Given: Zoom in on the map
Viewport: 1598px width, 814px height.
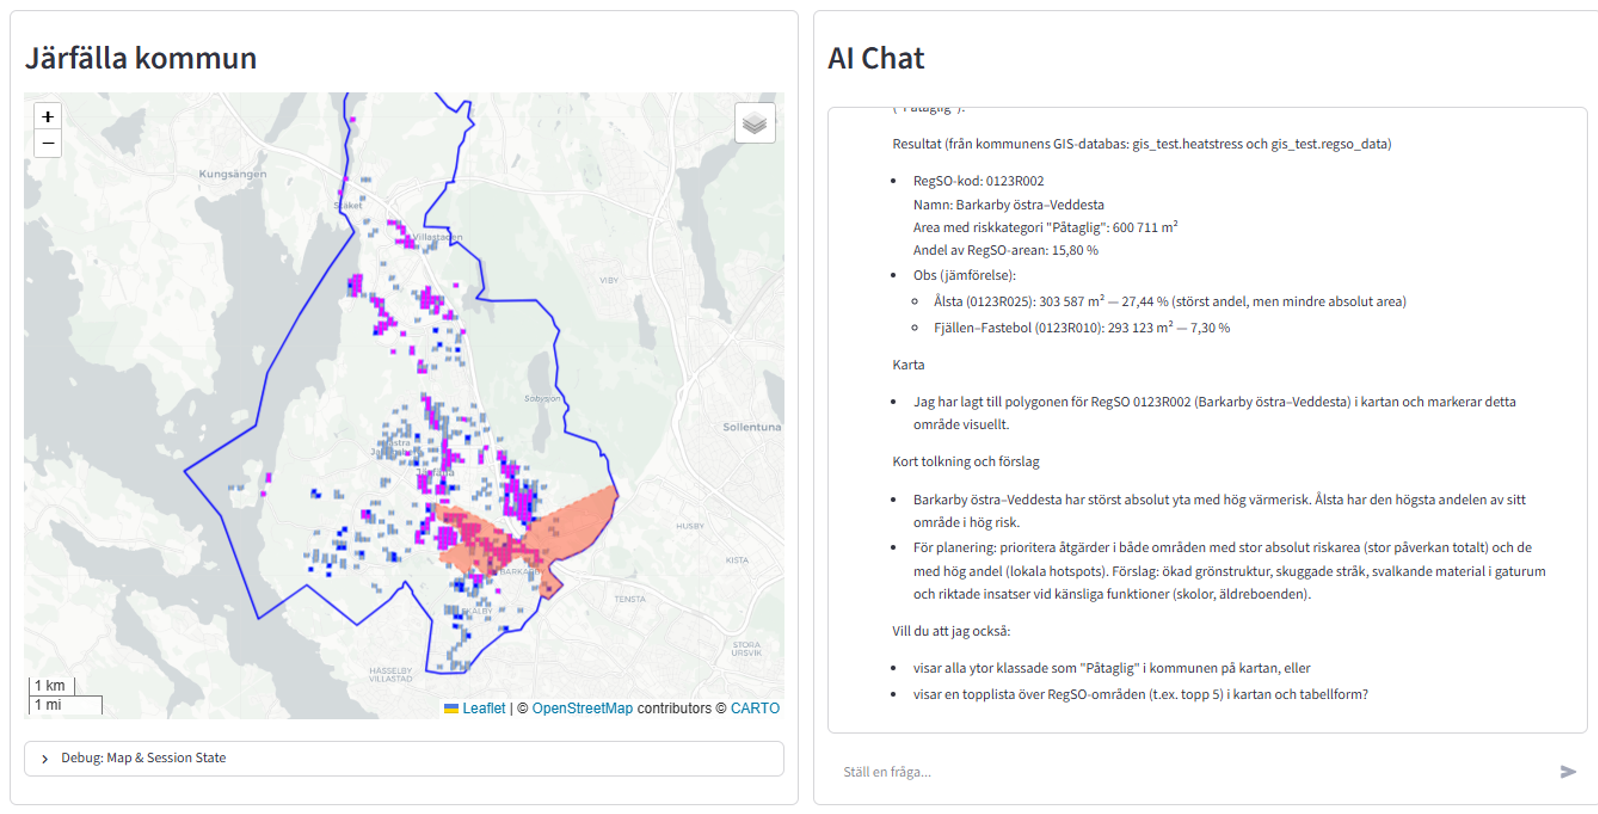Looking at the screenshot, I should point(47,117).
